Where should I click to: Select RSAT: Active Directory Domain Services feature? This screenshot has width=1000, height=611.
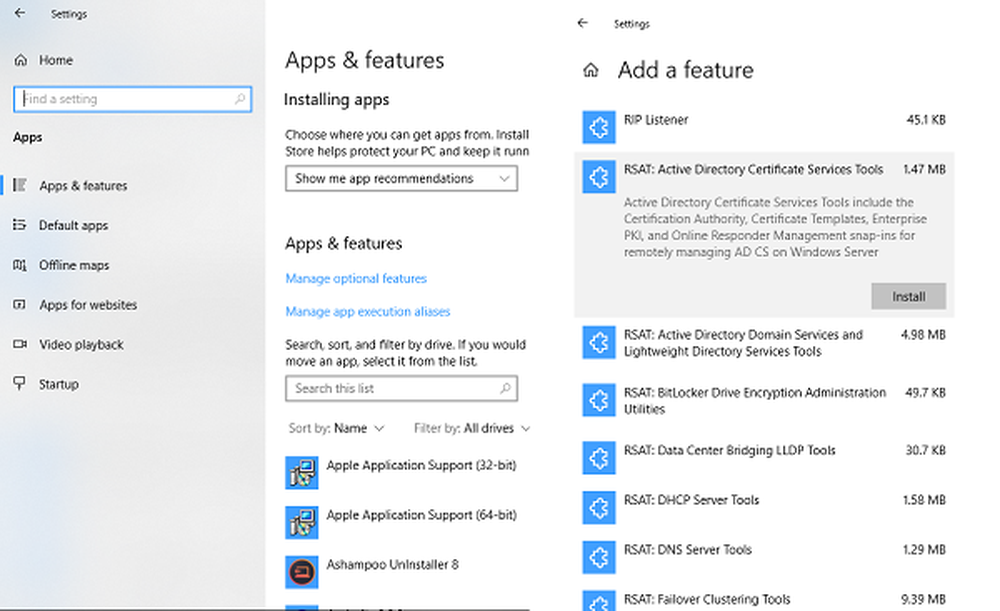coord(743,343)
